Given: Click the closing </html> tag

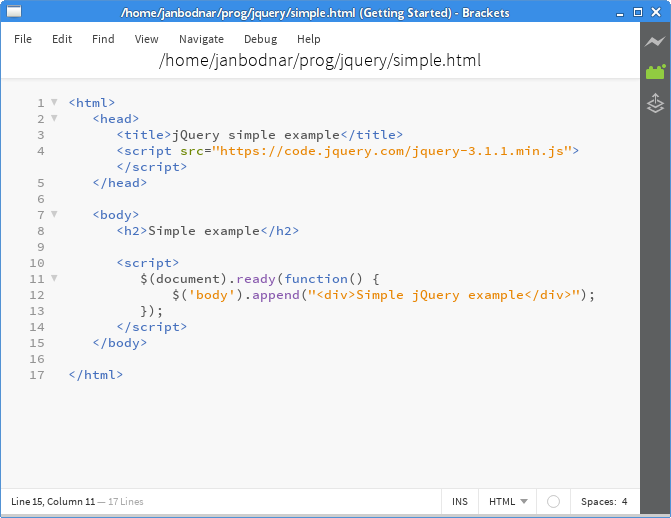Looking at the screenshot, I should pos(96,375).
